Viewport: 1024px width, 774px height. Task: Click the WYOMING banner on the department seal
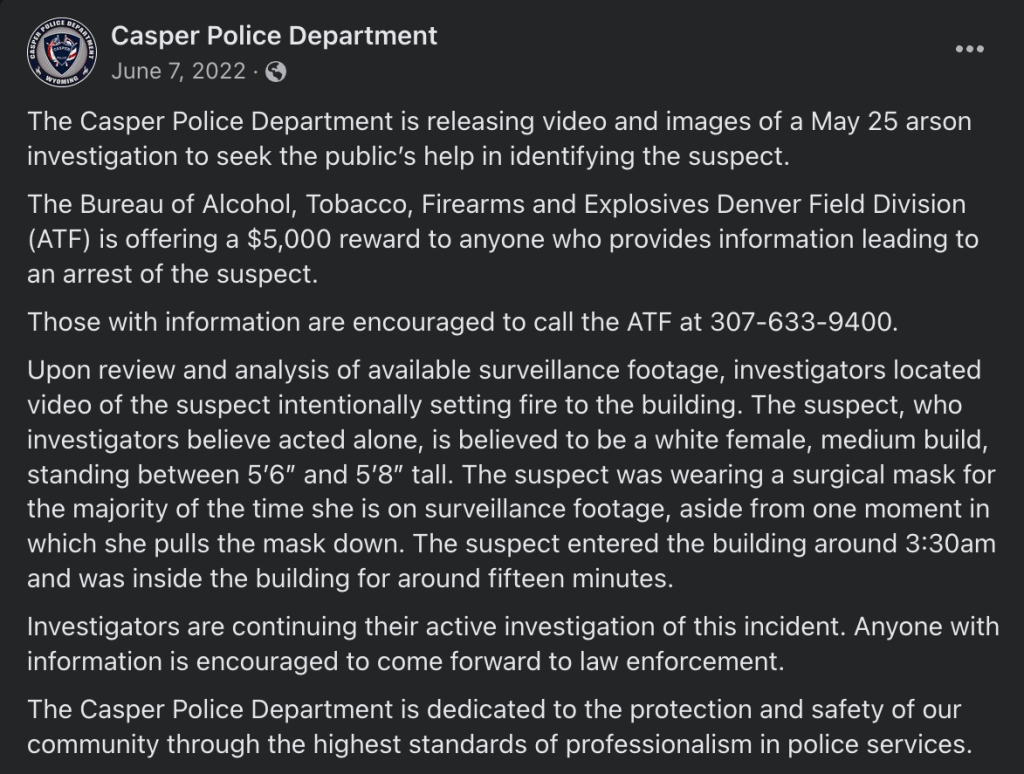tap(63, 79)
